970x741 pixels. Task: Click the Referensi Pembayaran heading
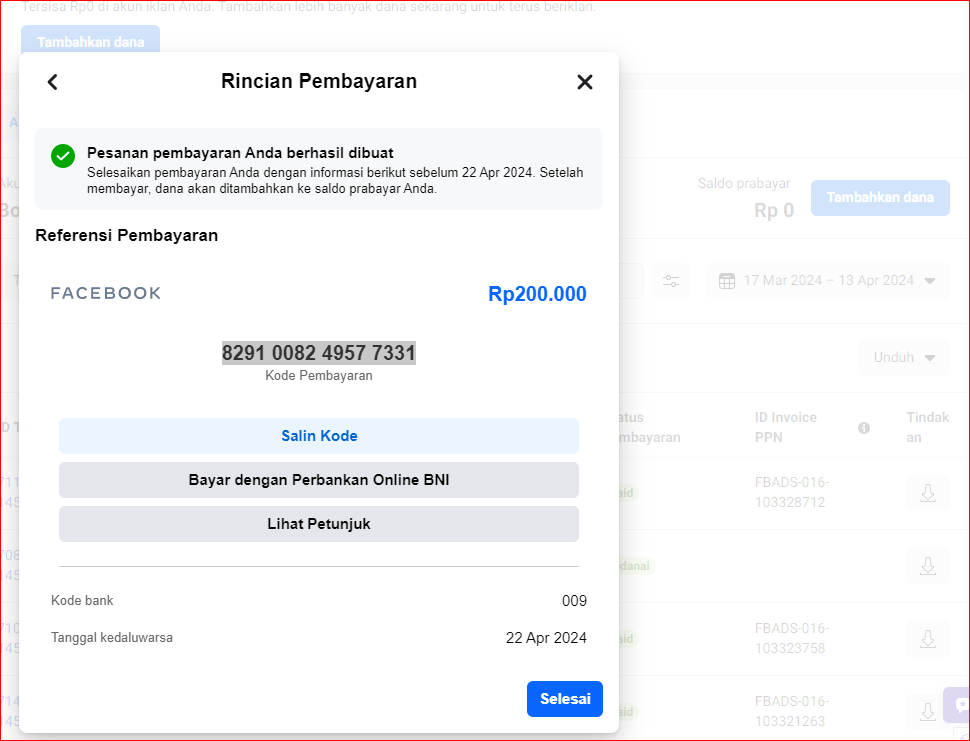point(127,236)
